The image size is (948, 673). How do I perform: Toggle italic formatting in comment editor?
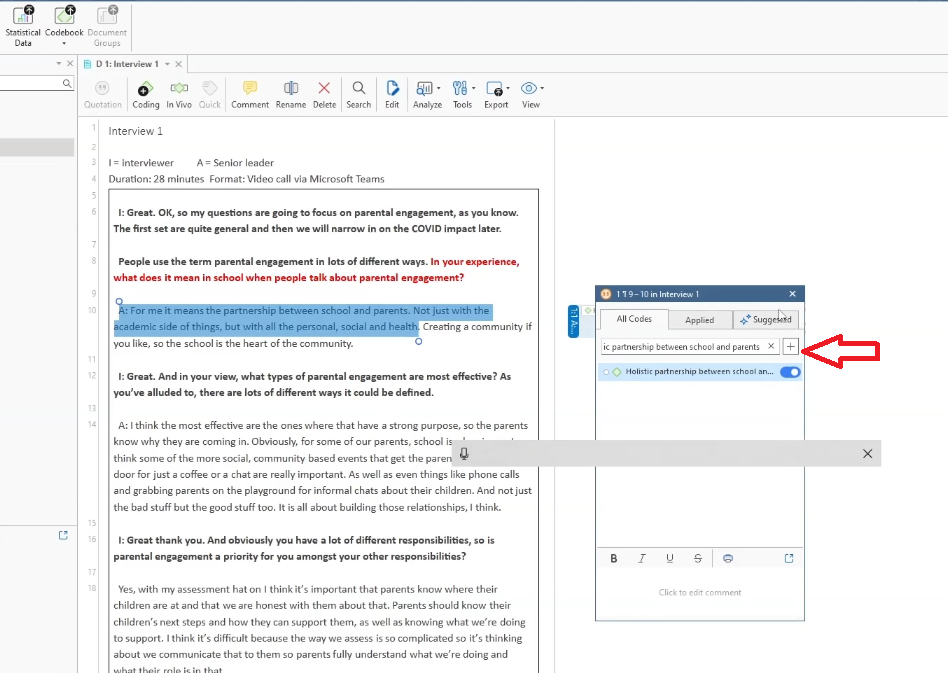pyautogui.click(x=642, y=559)
